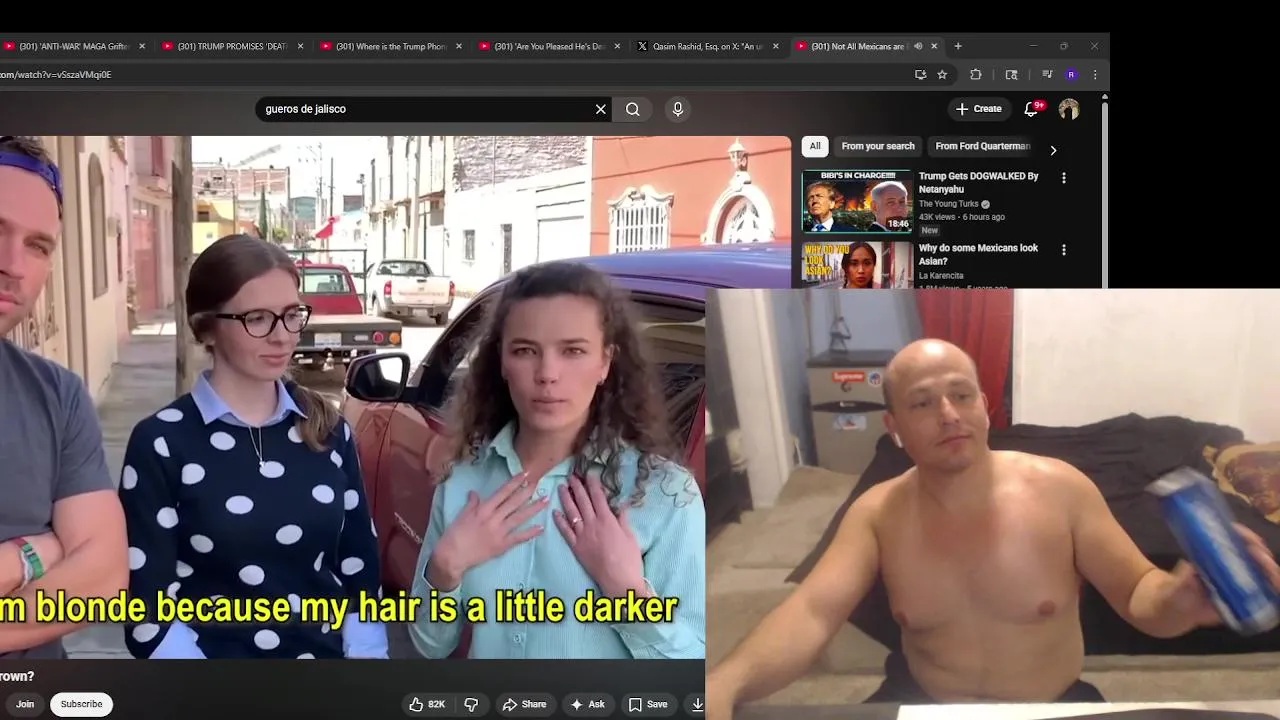Select the From Ford Quarterman chip
This screenshot has width=1280, height=720.
click(982, 146)
